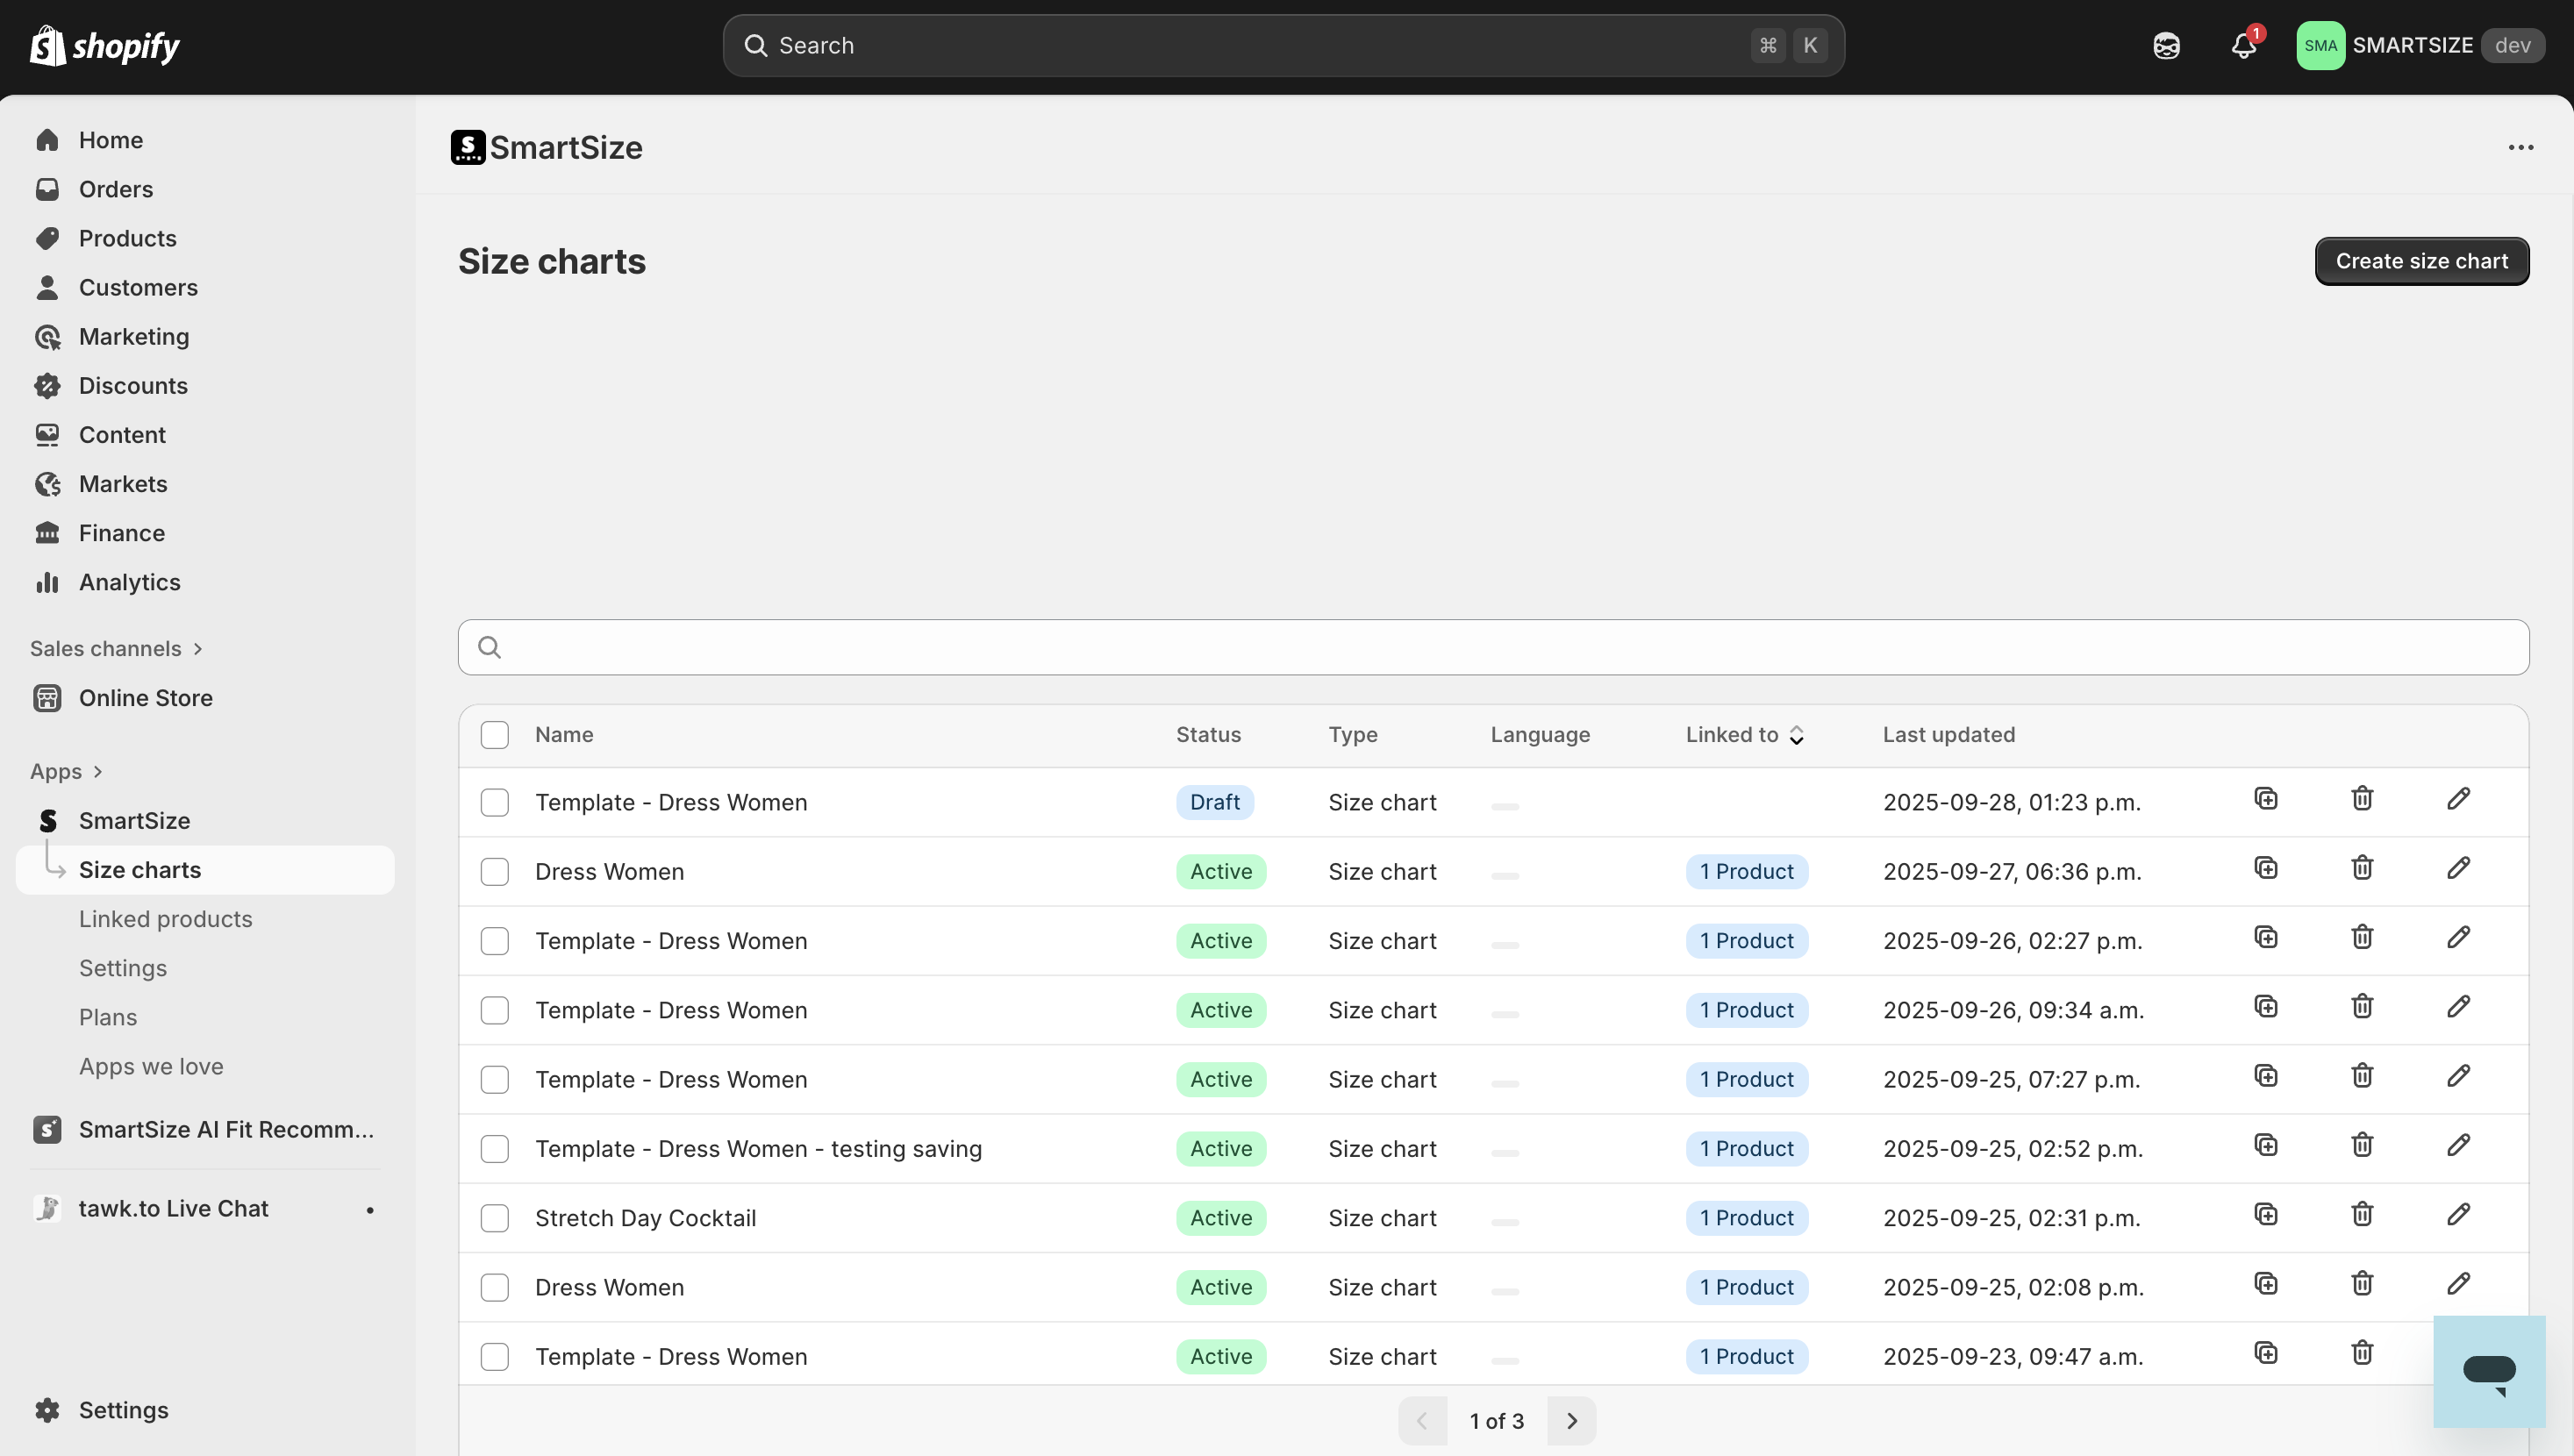Check the select-all checkbox in table header
2574x1456 pixels.
tap(495, 735)
